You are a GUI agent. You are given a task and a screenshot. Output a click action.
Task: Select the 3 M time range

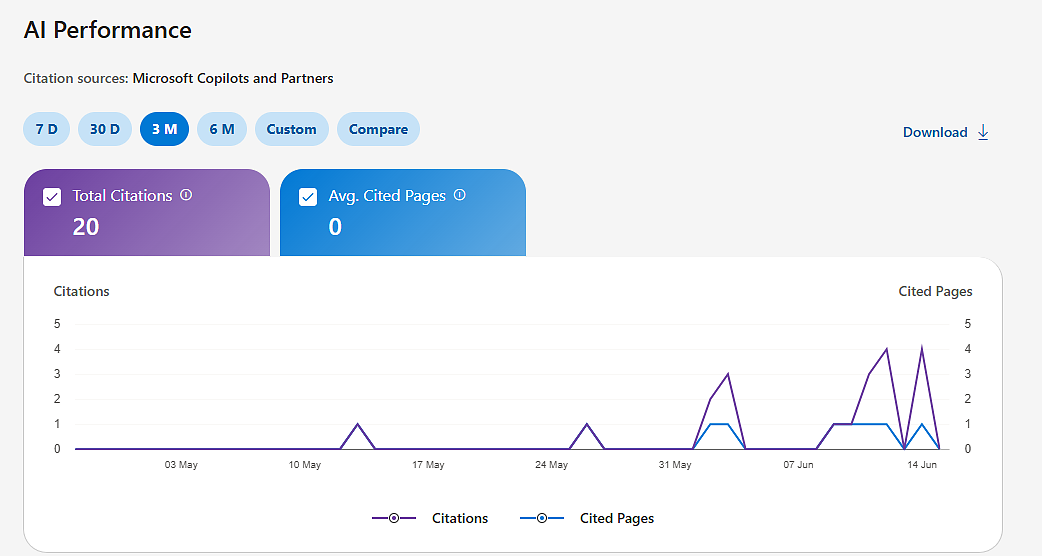pyautogui.click(x=164, y=129)
